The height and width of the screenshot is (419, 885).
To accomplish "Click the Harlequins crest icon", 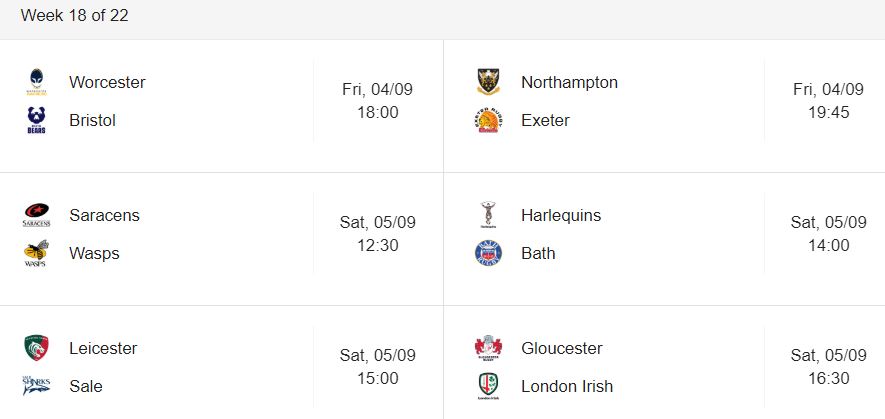I will click(x=488, y=215).
